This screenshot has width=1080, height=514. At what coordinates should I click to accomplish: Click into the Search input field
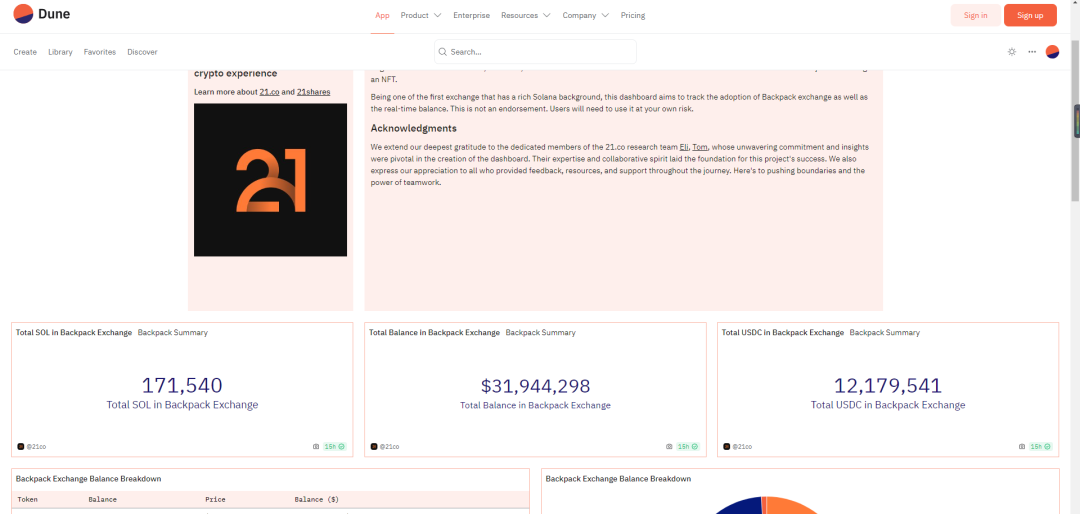(x=535, y=52)
